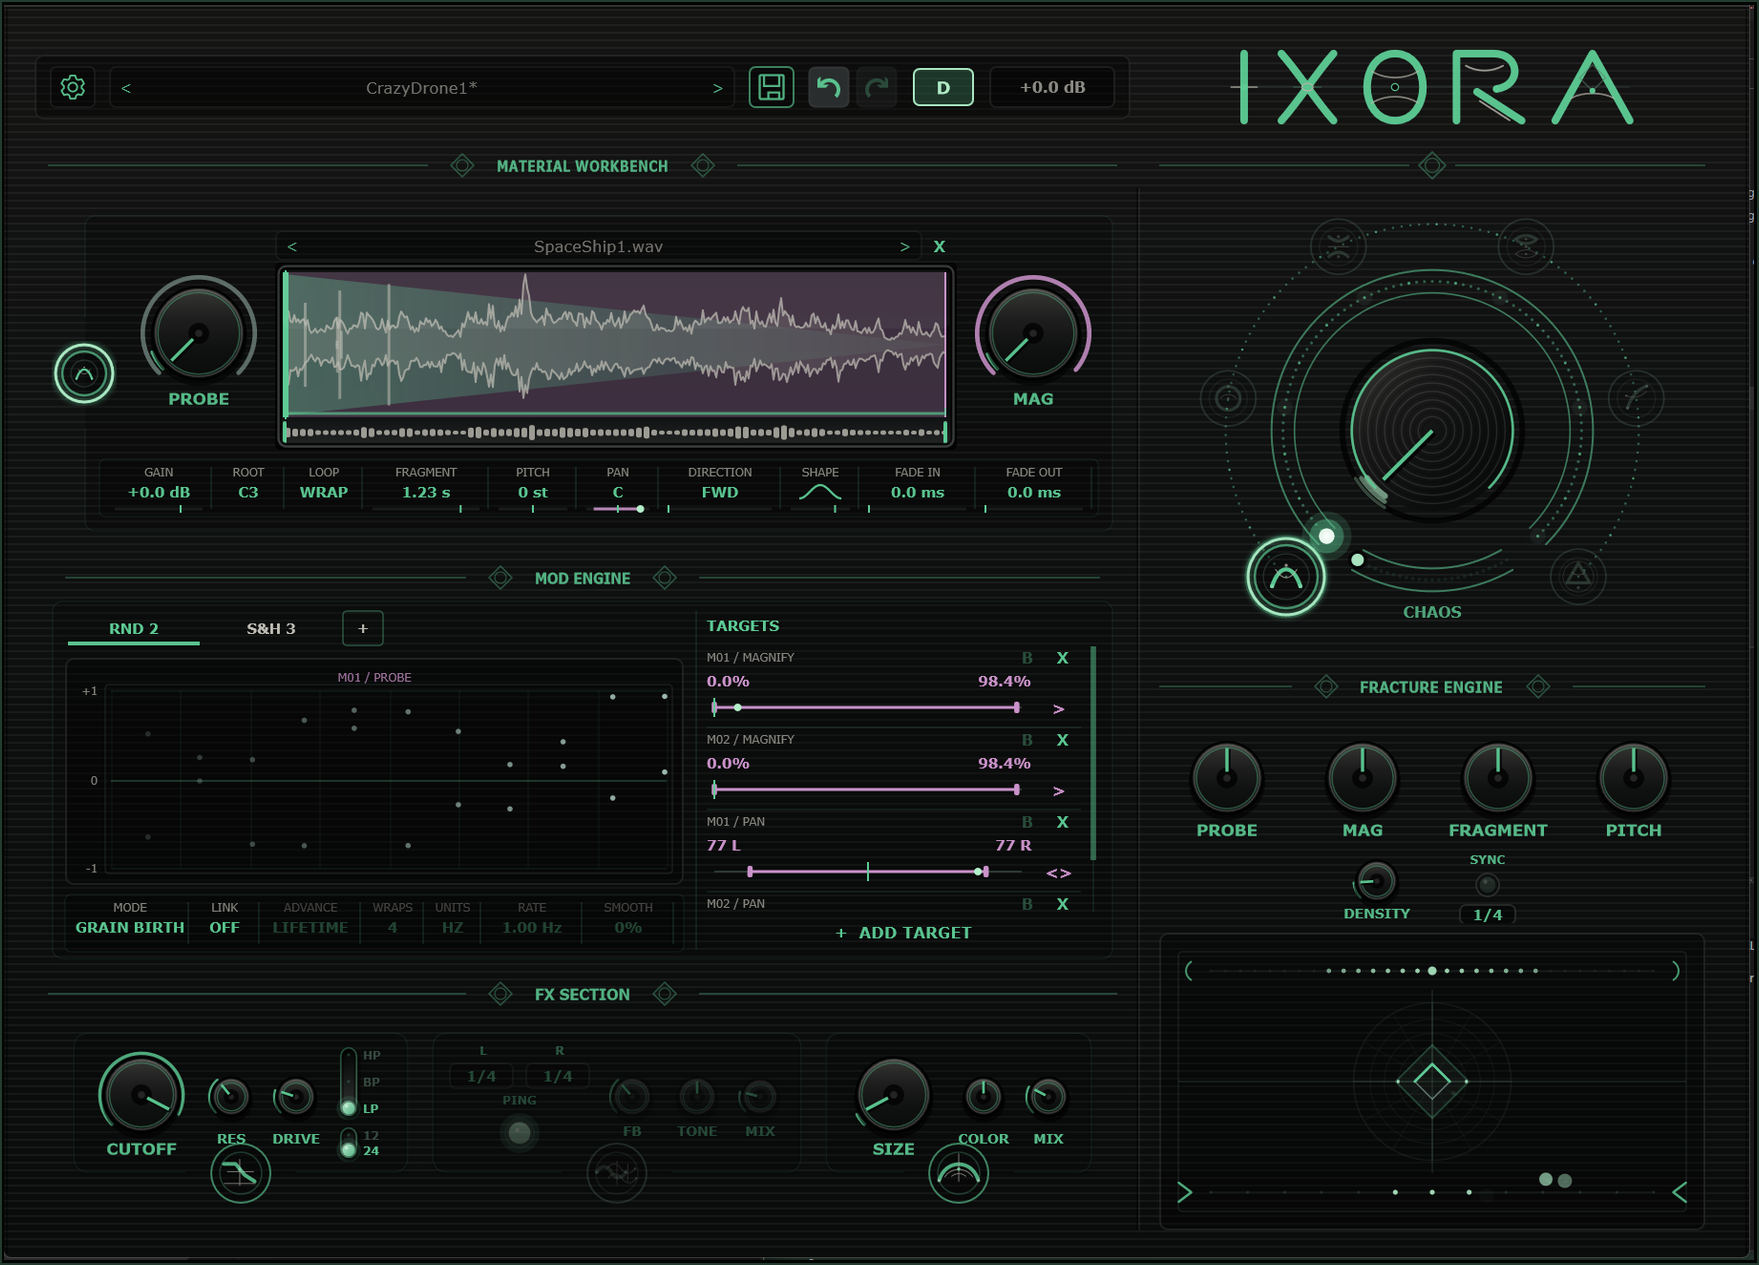This screenshot has width=1759, height=1265.
Task: Click the redo arrow icon
Action: pos(877,87)
